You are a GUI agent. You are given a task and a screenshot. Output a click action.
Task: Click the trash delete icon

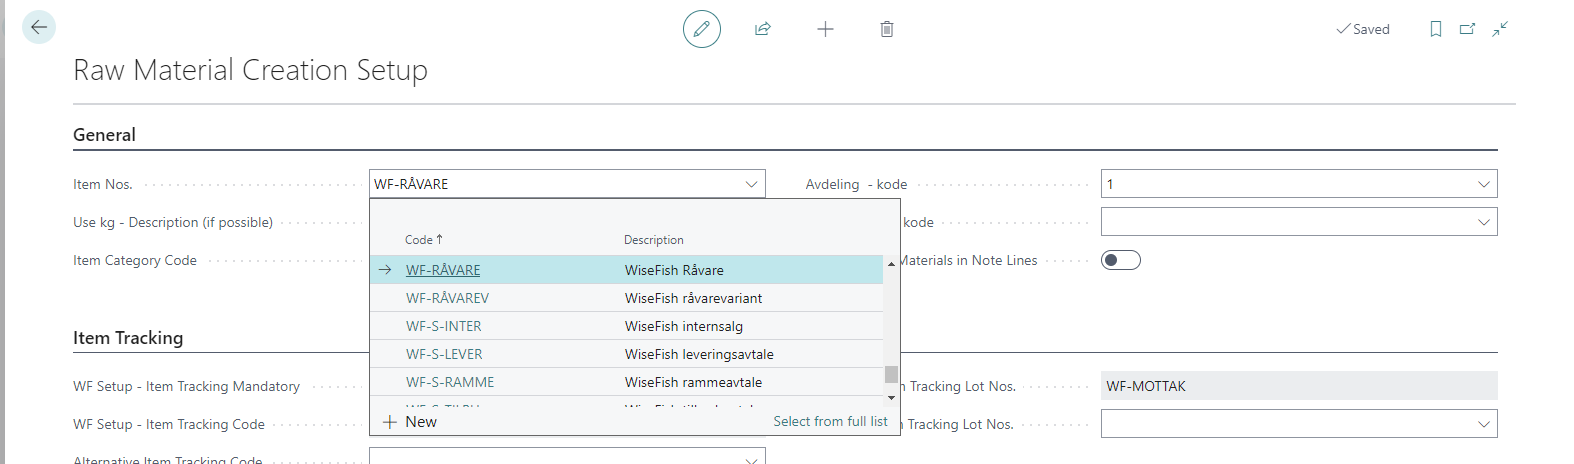(x=886, y=29)
